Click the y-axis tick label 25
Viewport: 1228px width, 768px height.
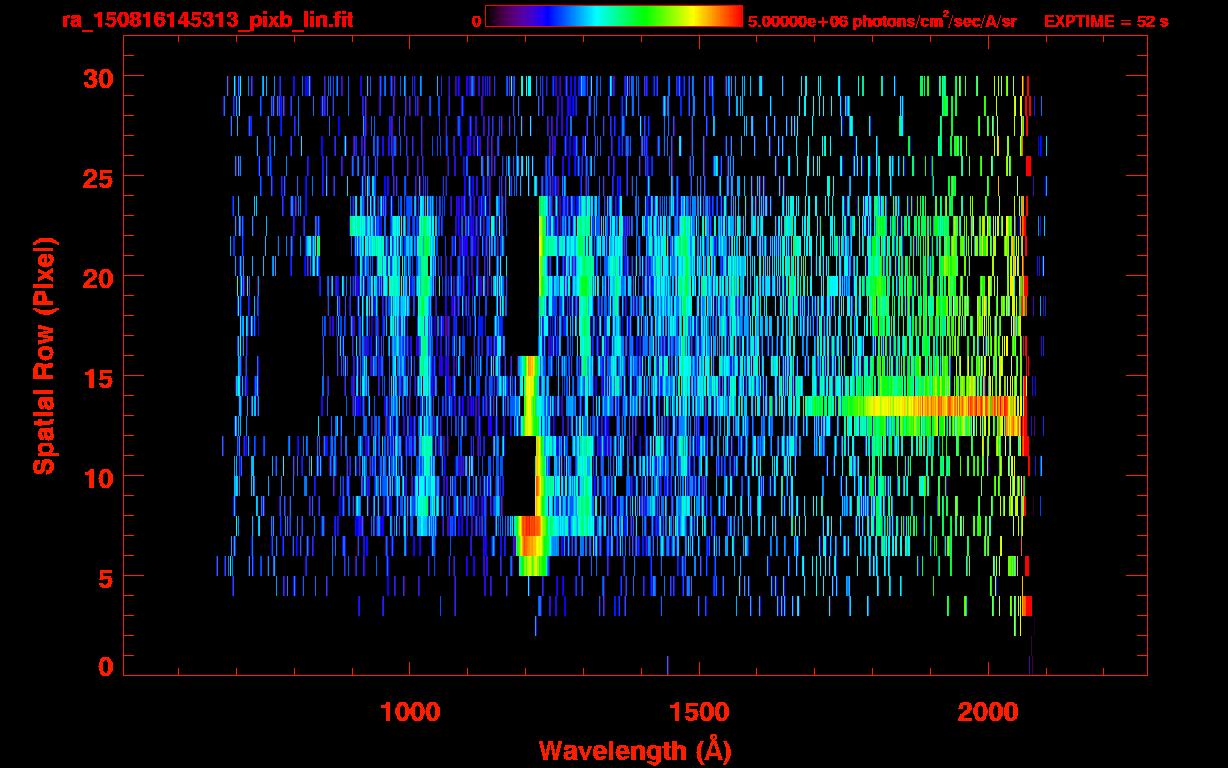pyautogui.click(x=96, y=177)
